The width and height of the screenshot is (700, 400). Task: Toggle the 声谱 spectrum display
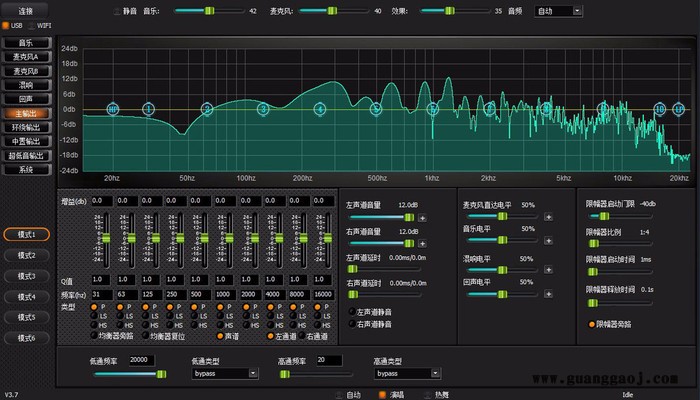[x=220, y=336]
